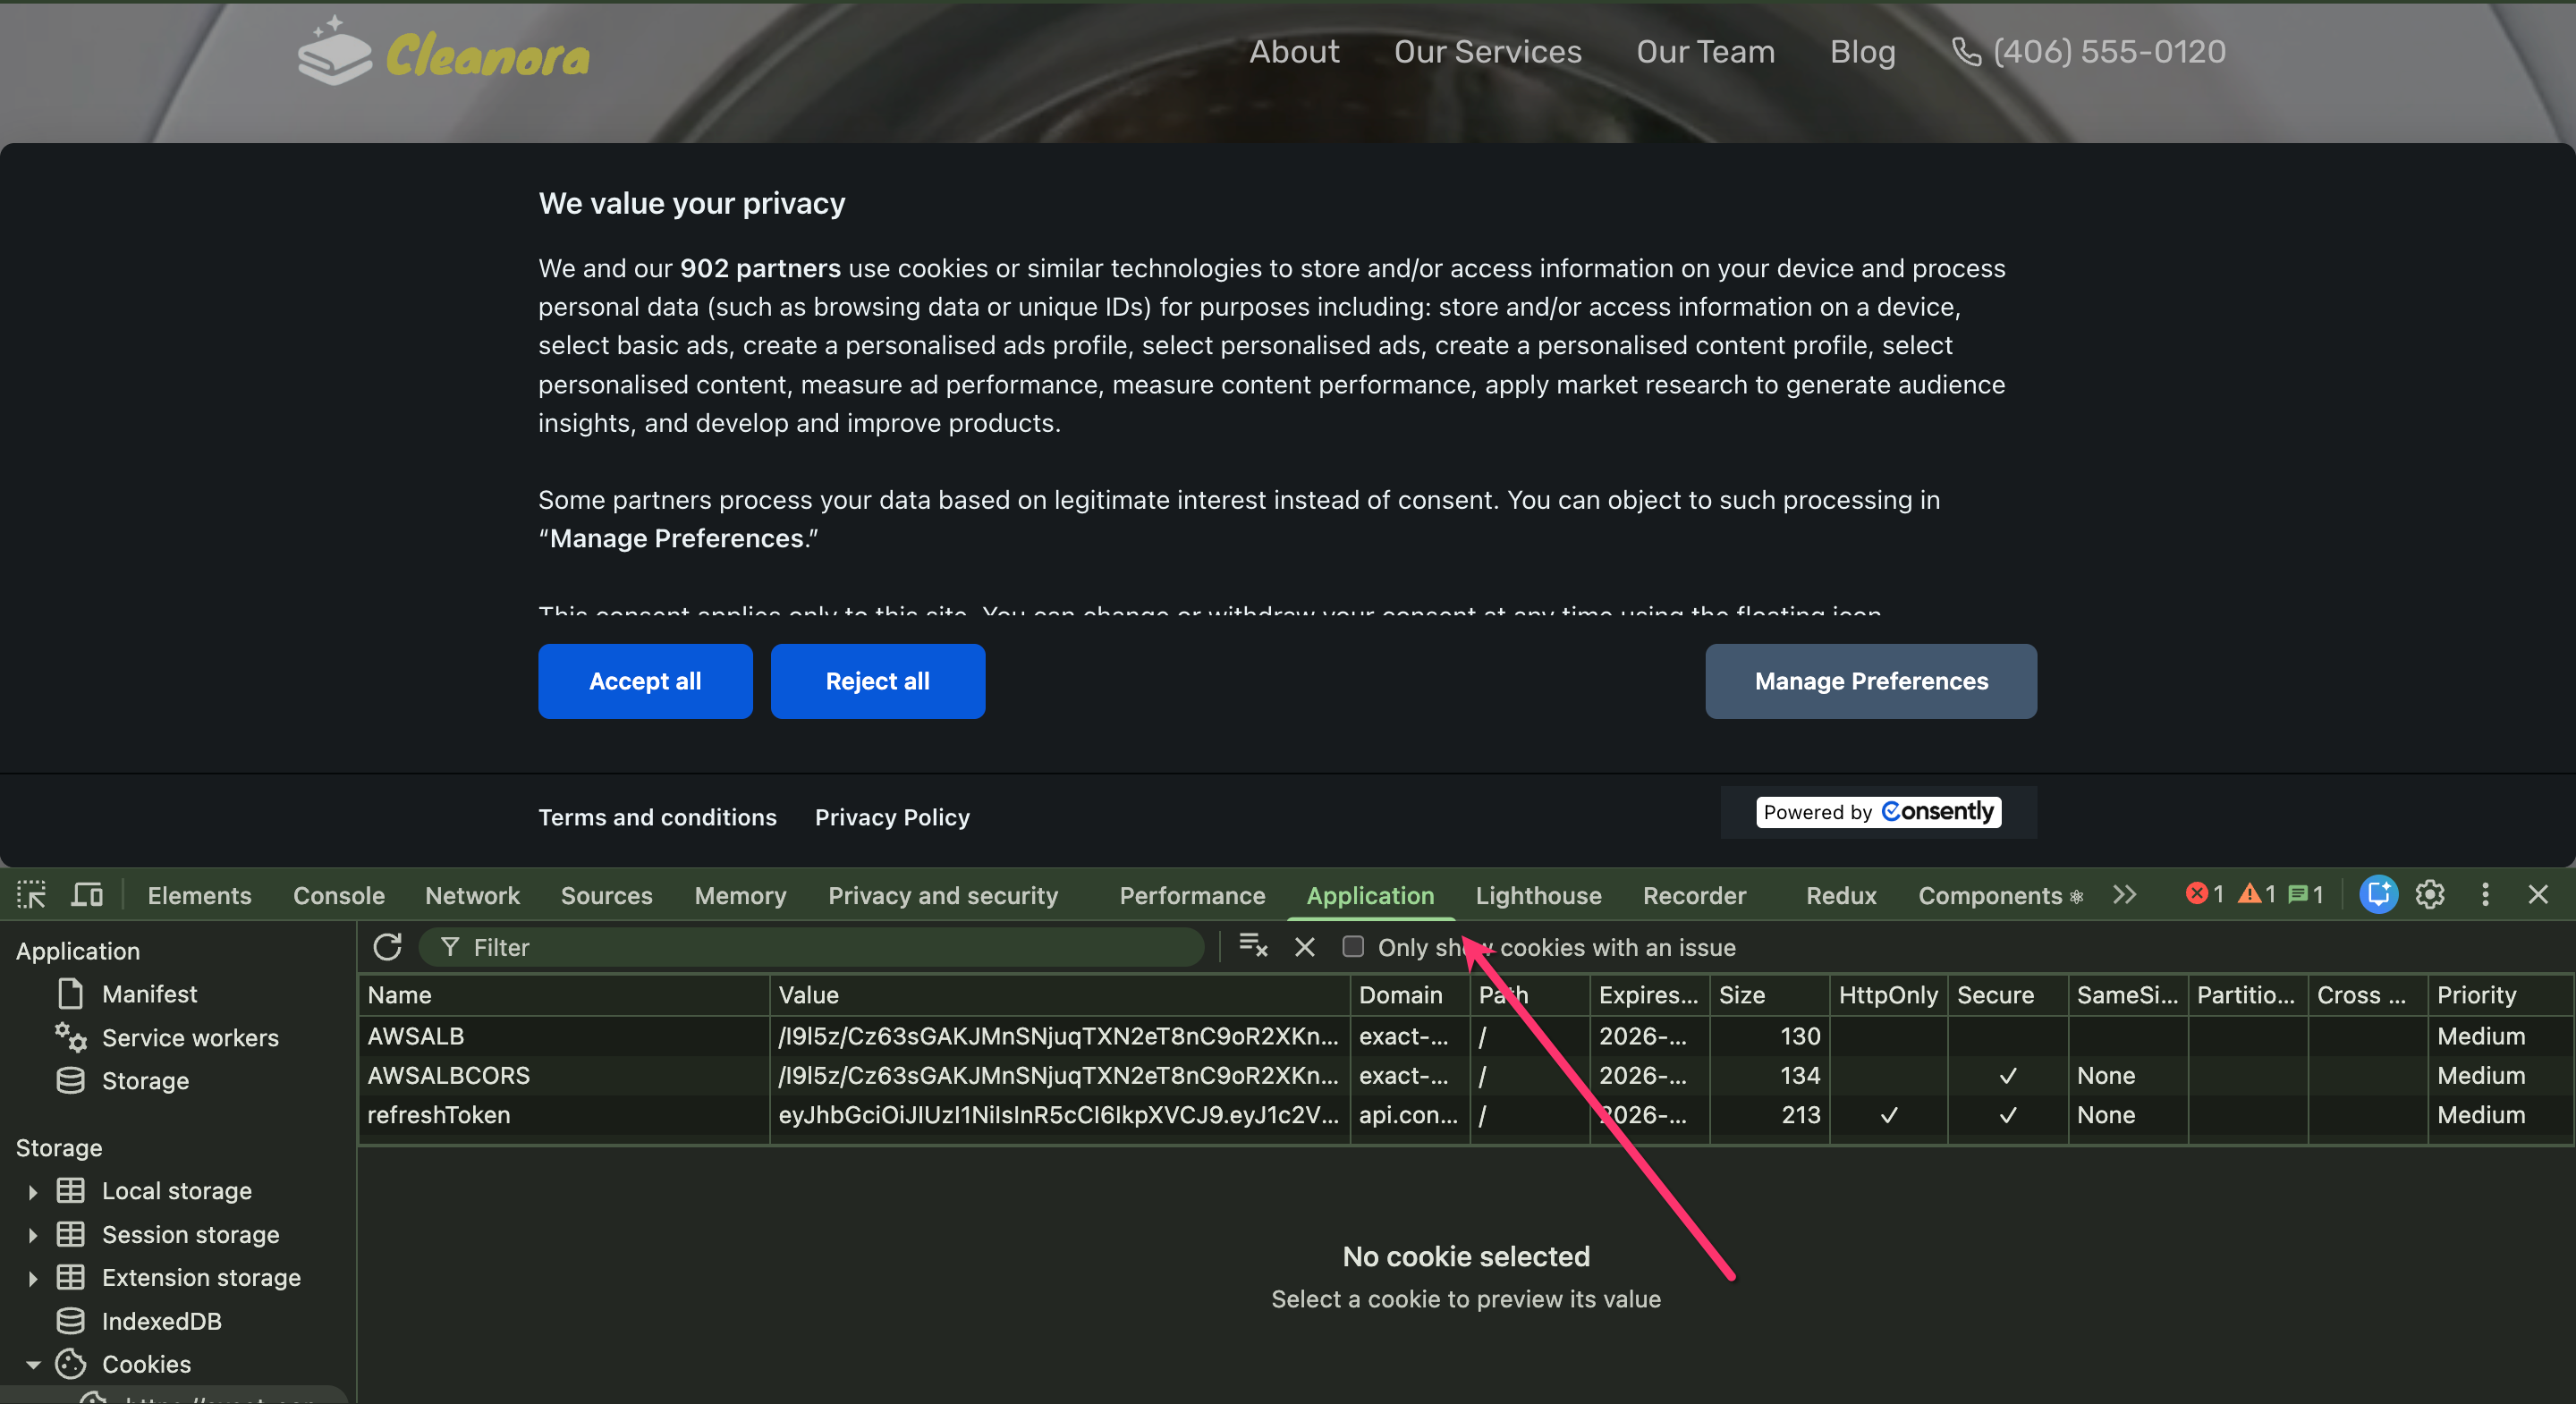Switch to the Lighthouse tab

tap(1538, 896)
